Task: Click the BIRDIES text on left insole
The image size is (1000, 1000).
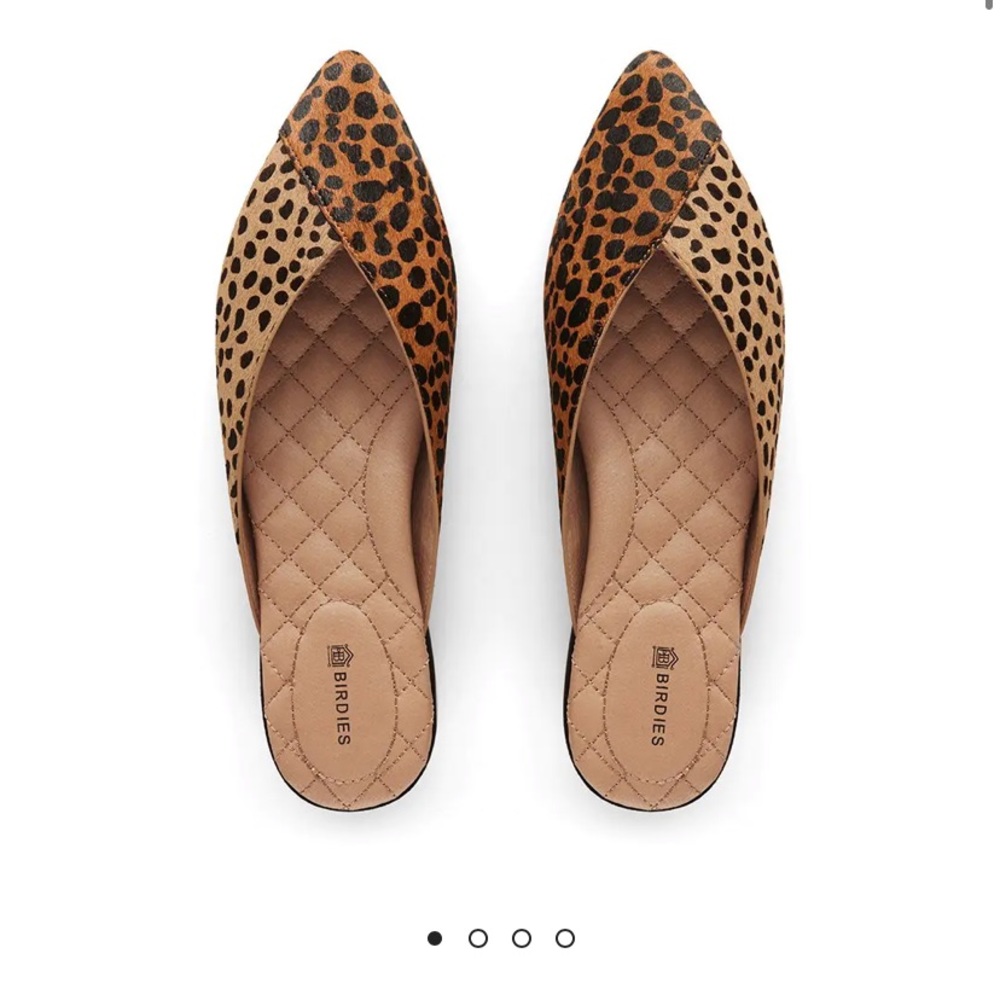Action: click(x=342, y=708)
